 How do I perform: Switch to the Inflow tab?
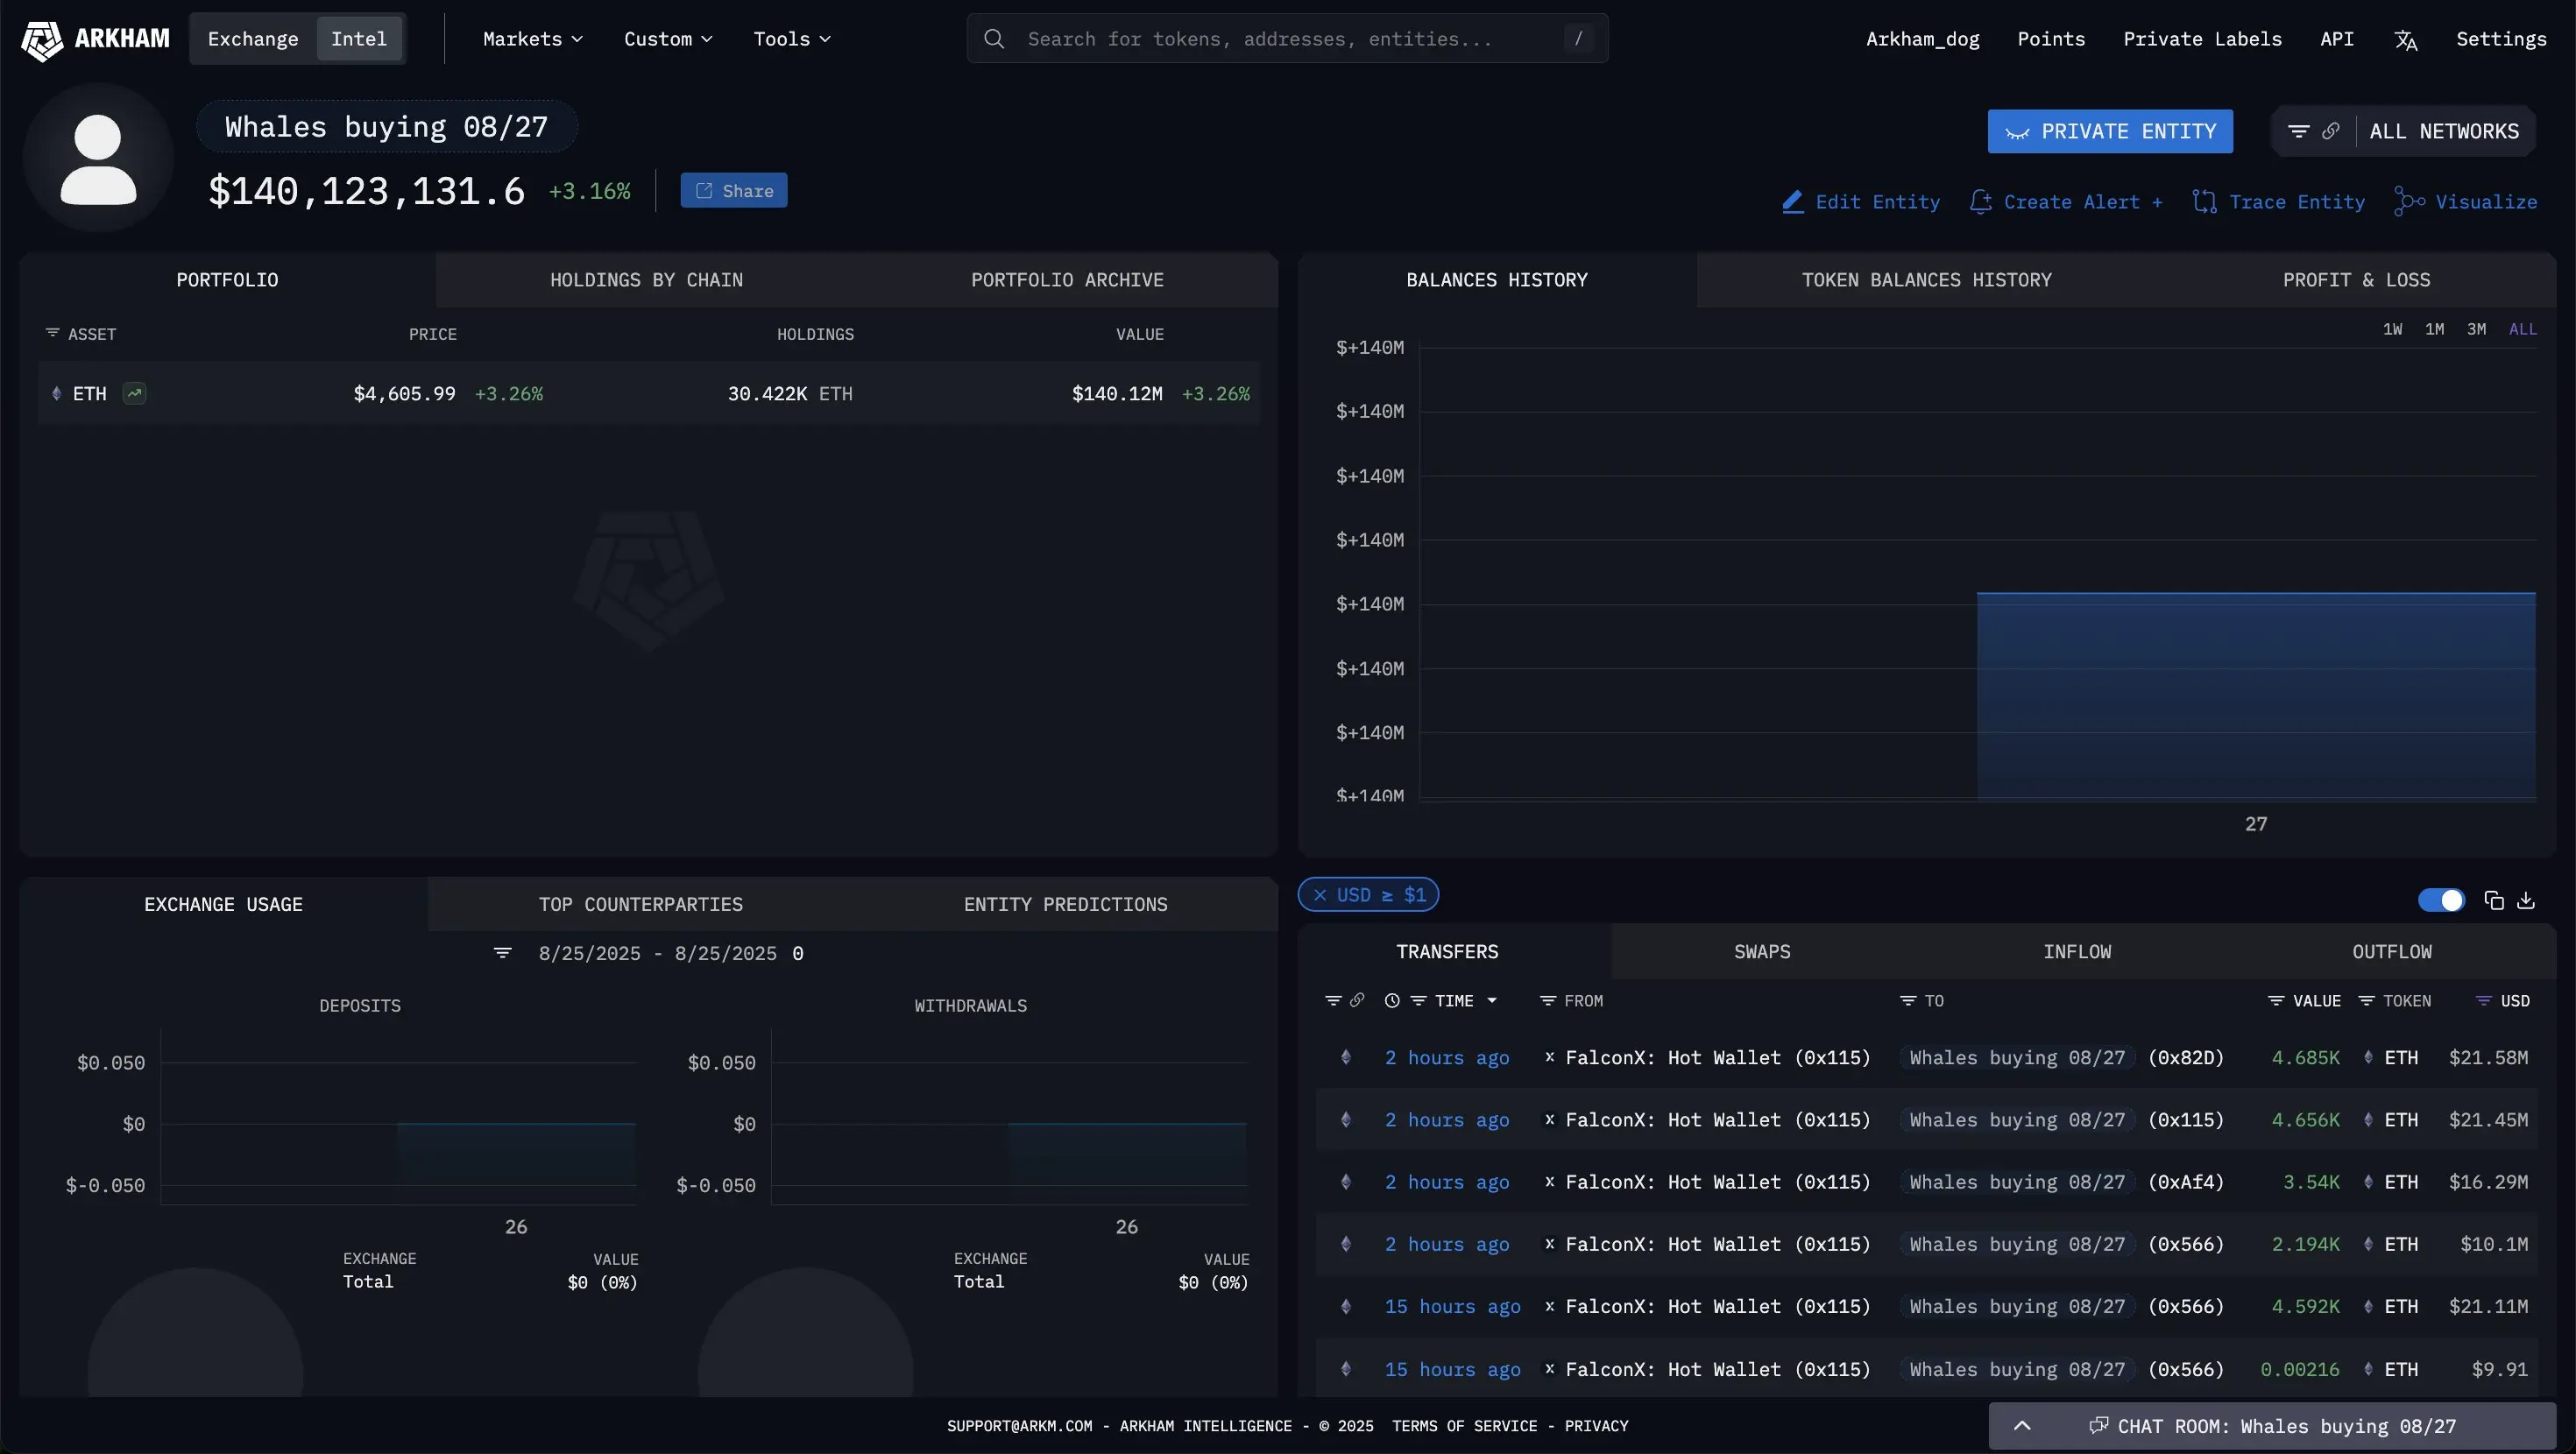(x=2077, y=952)
